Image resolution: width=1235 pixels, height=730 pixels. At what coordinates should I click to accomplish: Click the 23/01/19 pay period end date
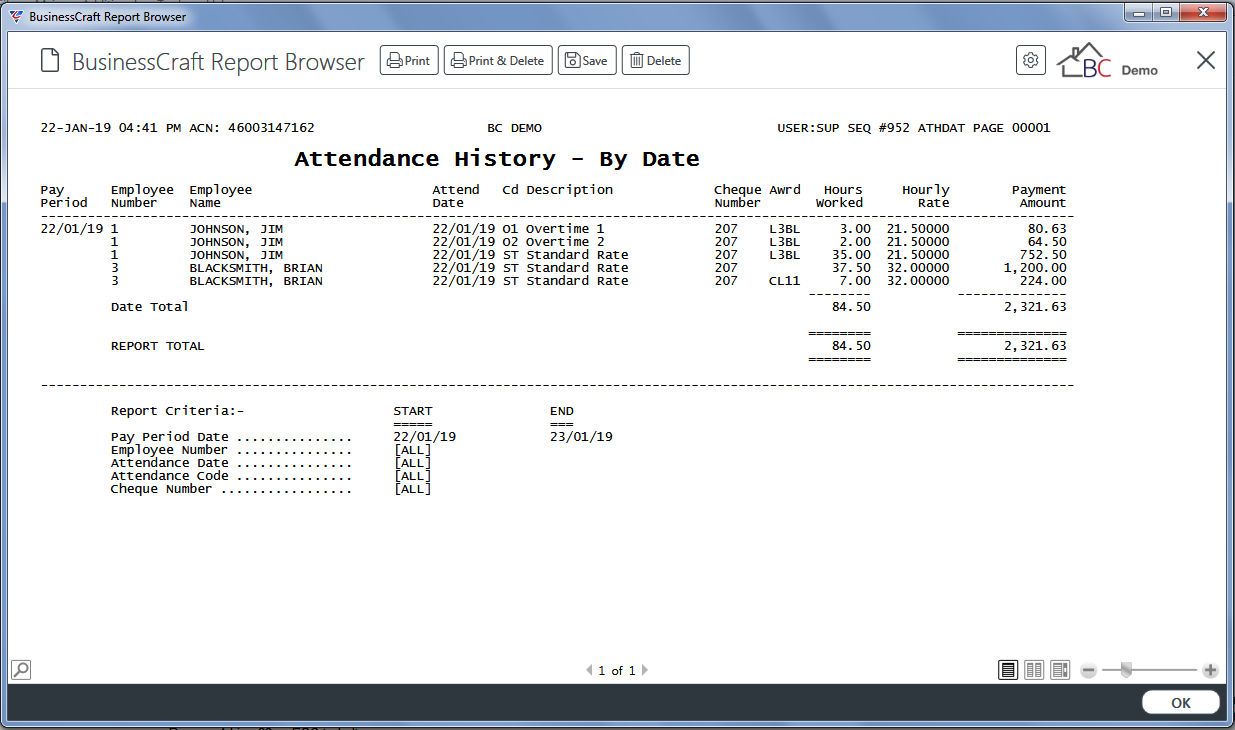[581, 437]
